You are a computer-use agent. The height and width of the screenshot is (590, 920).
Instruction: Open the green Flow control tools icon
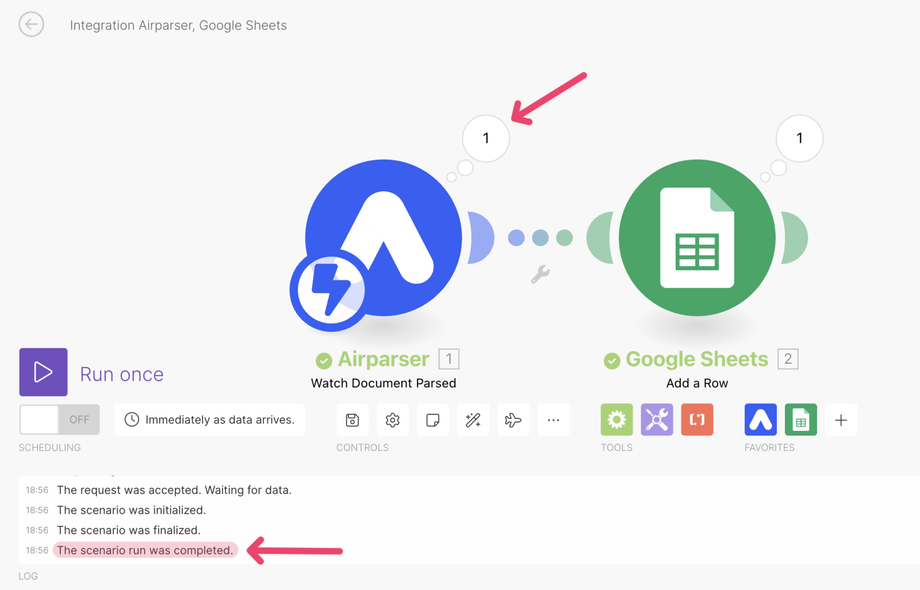[617, 420]
